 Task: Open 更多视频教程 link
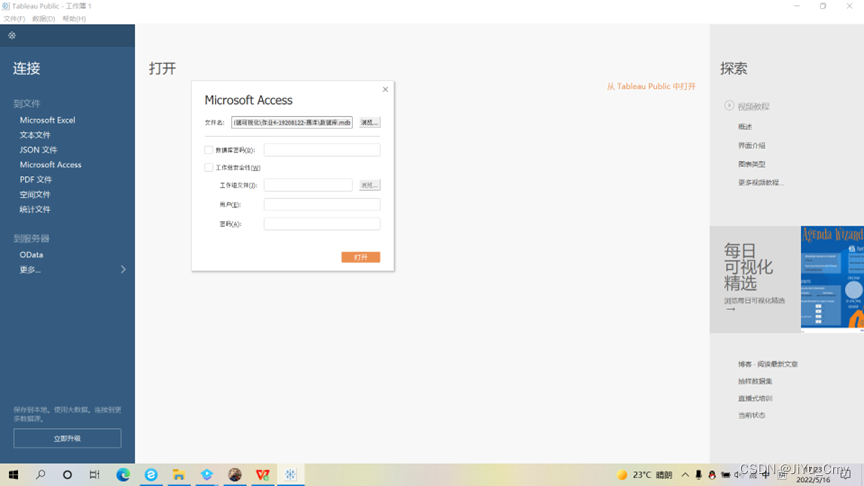tap(760, 182)
